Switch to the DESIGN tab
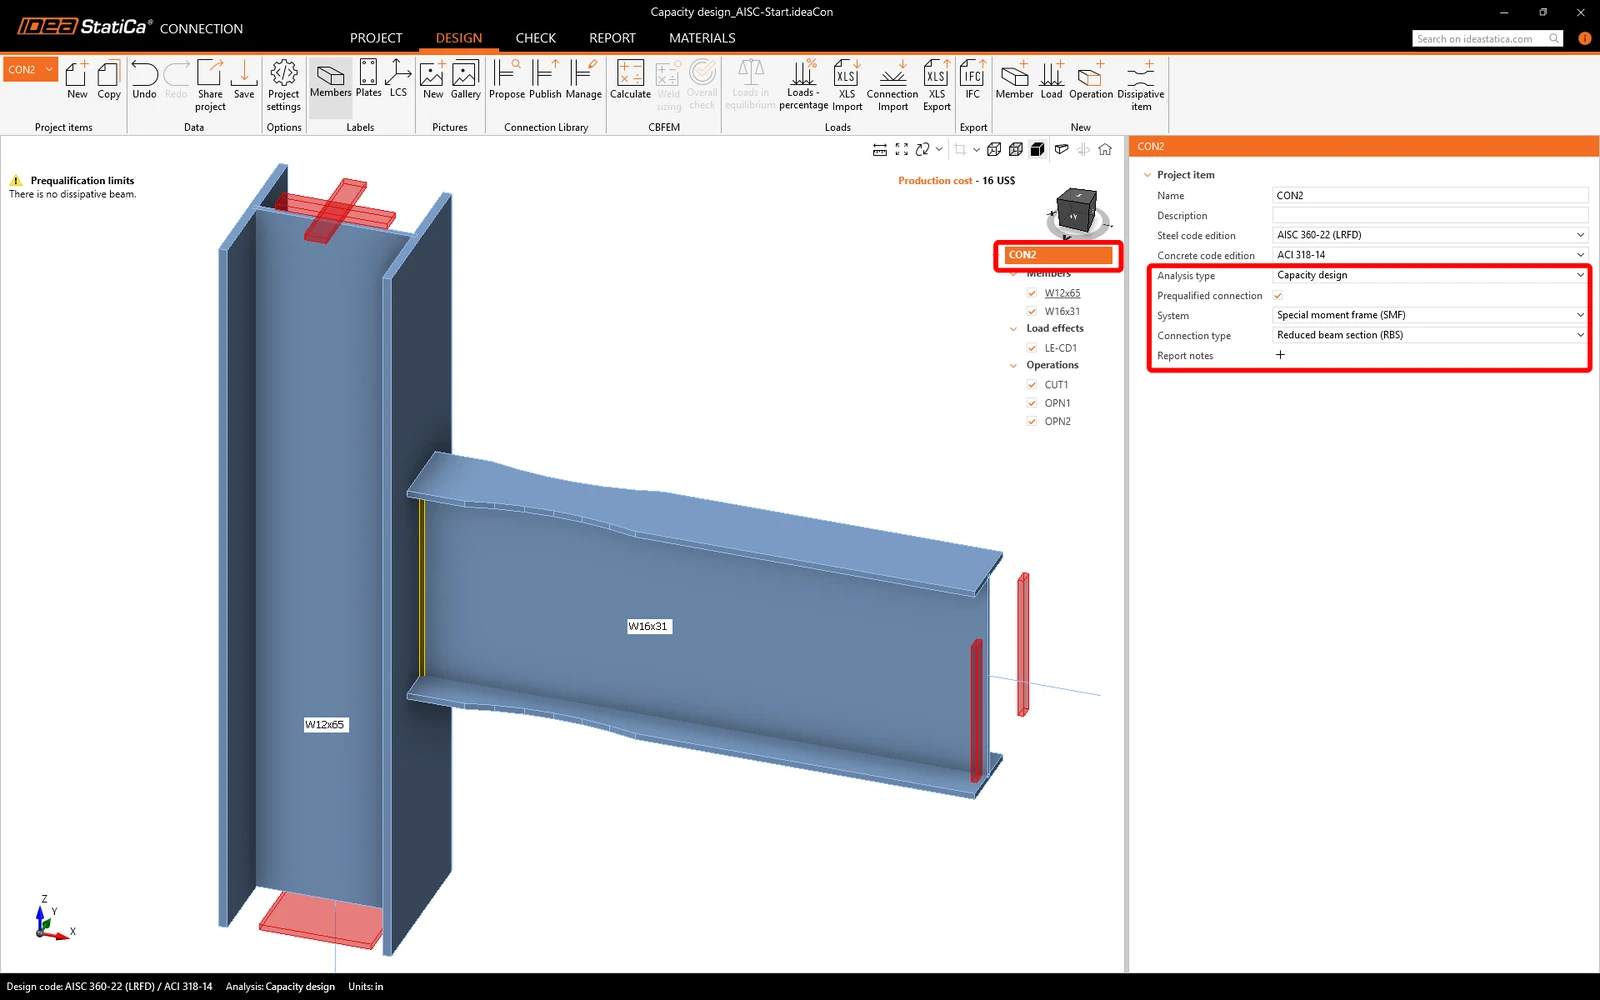 tap(459, 38)
